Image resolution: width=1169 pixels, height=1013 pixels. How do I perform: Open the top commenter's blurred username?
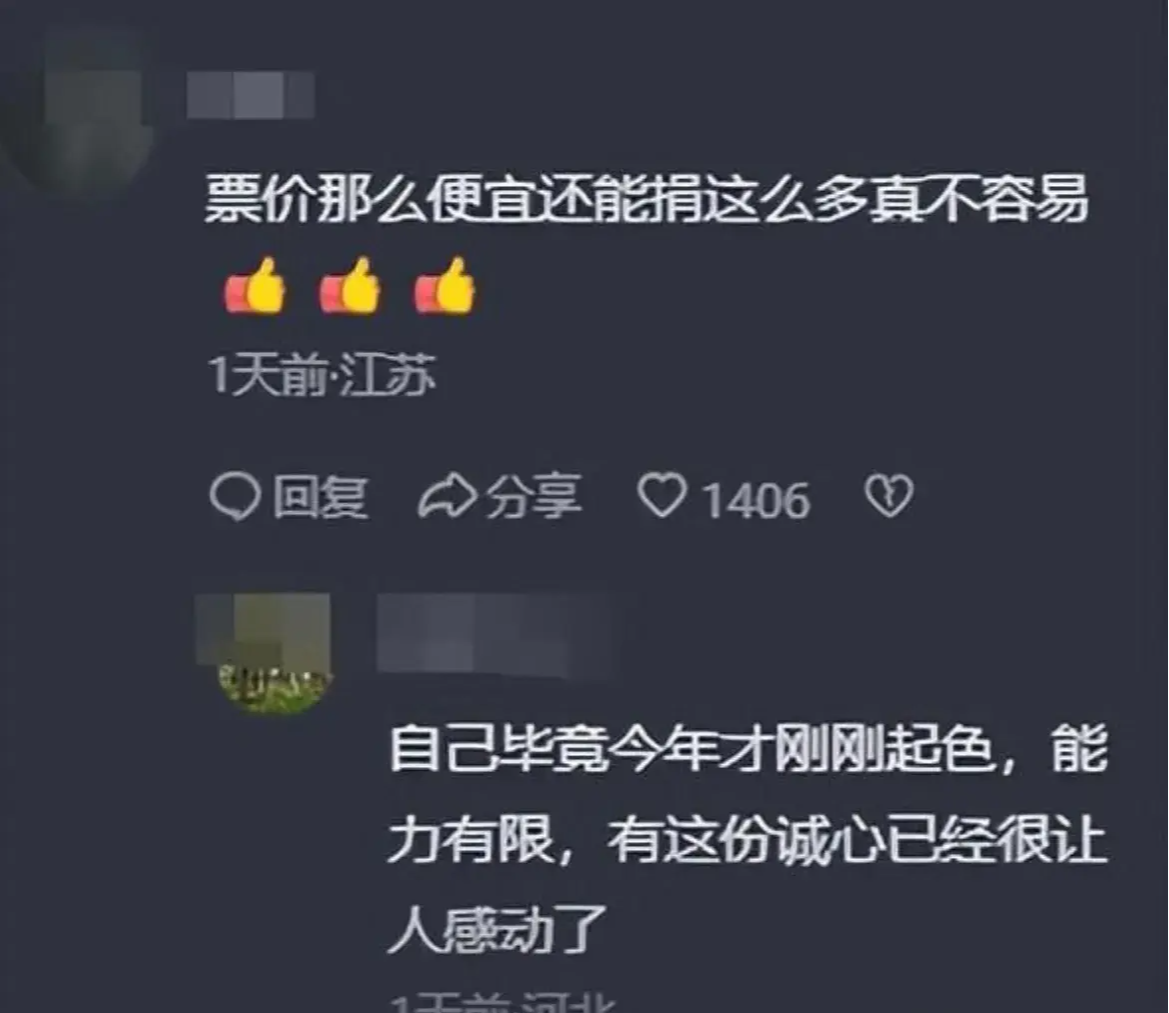tap(250, 95)
